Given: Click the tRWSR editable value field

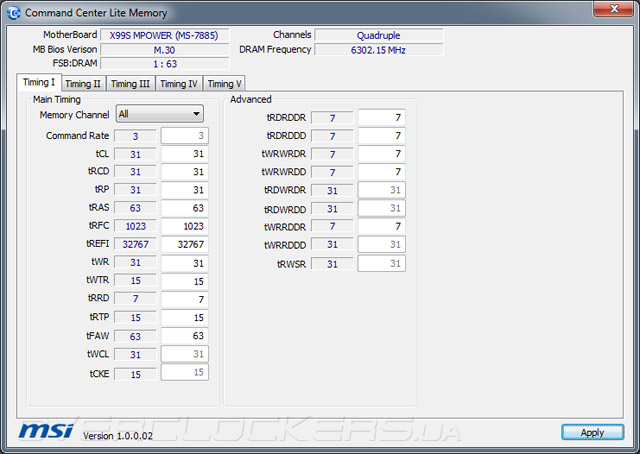Looking at the screenshot, I should 381,263.
